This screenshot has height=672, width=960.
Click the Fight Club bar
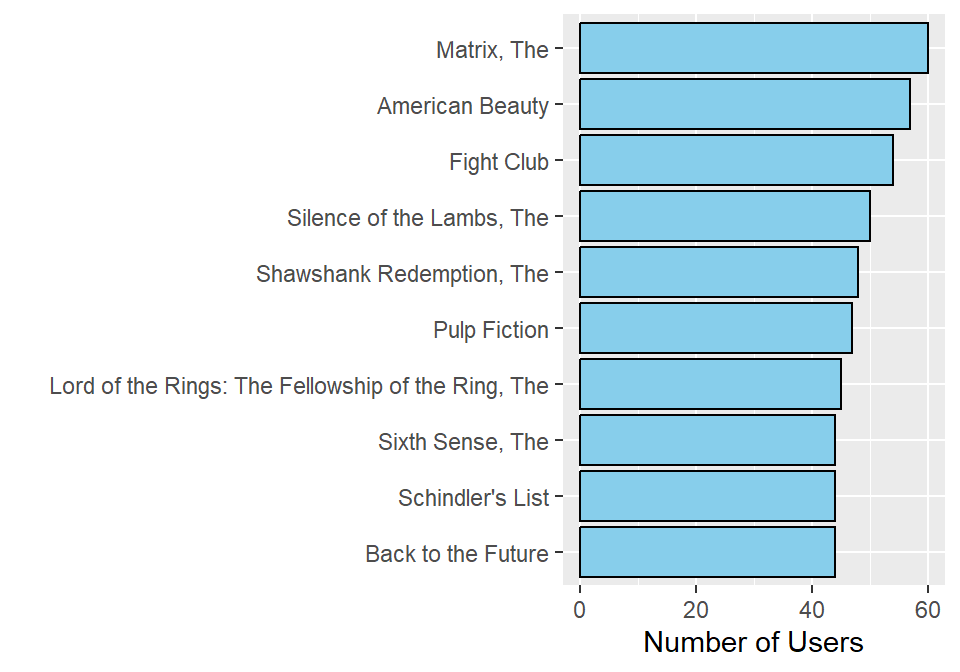point(736,160)
